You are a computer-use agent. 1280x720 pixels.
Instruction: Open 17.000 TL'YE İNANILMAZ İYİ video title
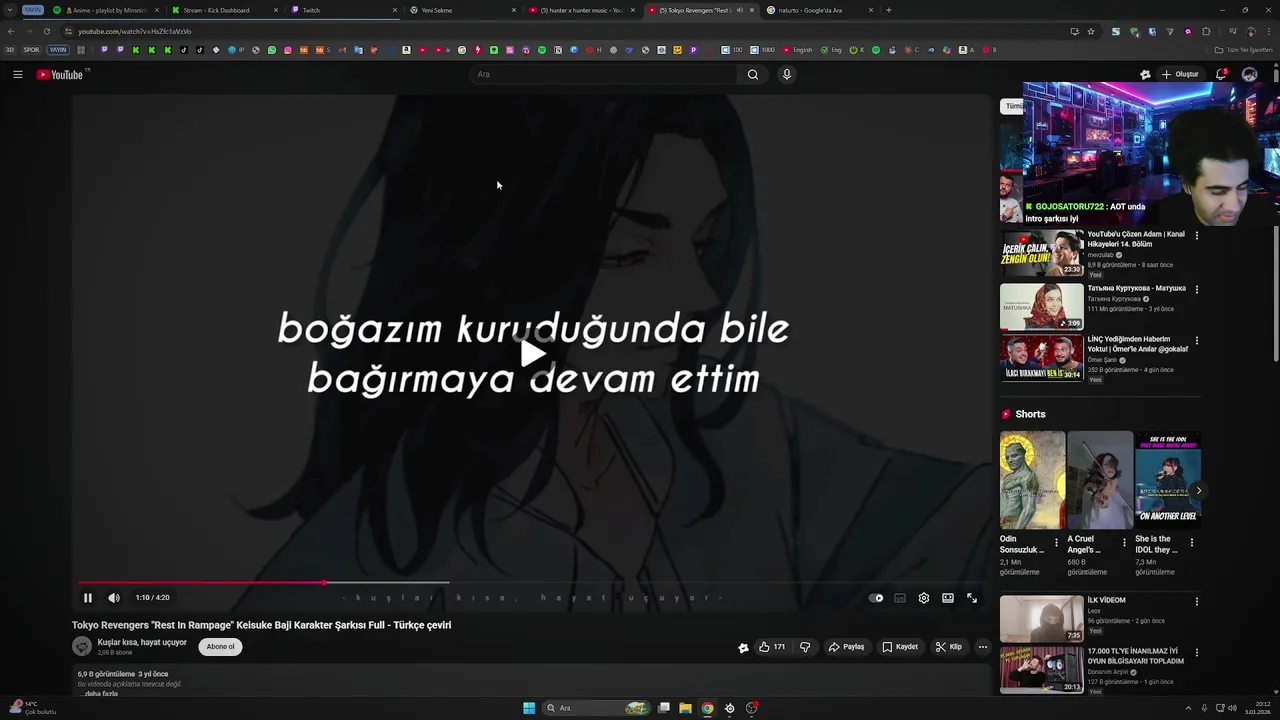coord(1136,656)
